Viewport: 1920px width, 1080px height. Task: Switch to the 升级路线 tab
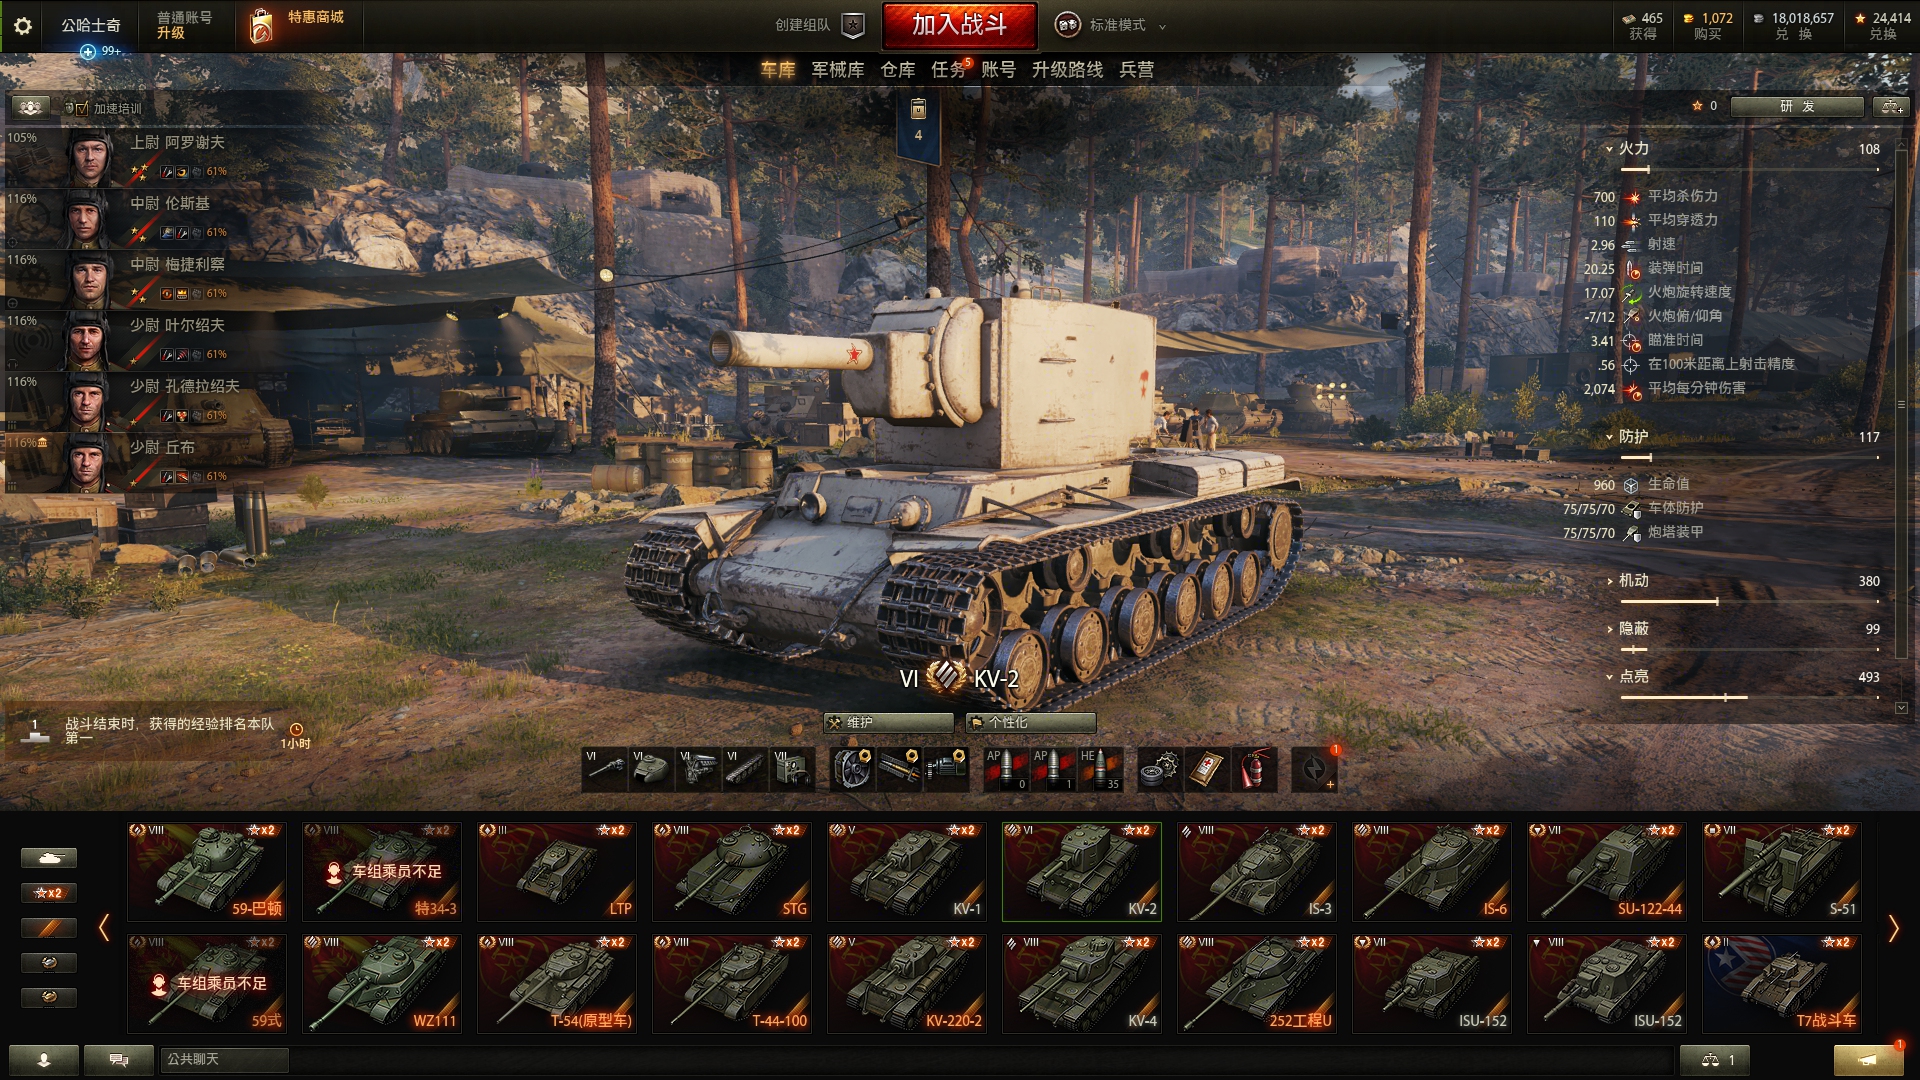(x=1067, y=69)
